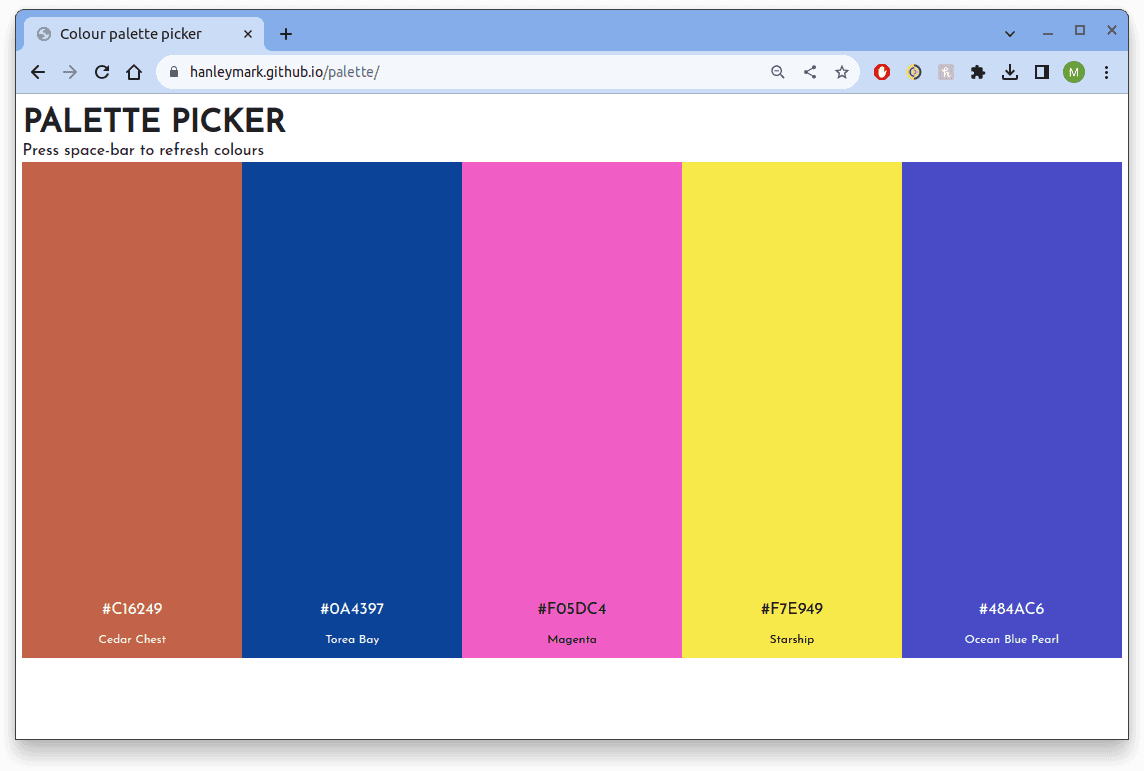The width and height of the screenshot is (1144, 771).
Task: Show browser downloads
Action: point(1010,71)
